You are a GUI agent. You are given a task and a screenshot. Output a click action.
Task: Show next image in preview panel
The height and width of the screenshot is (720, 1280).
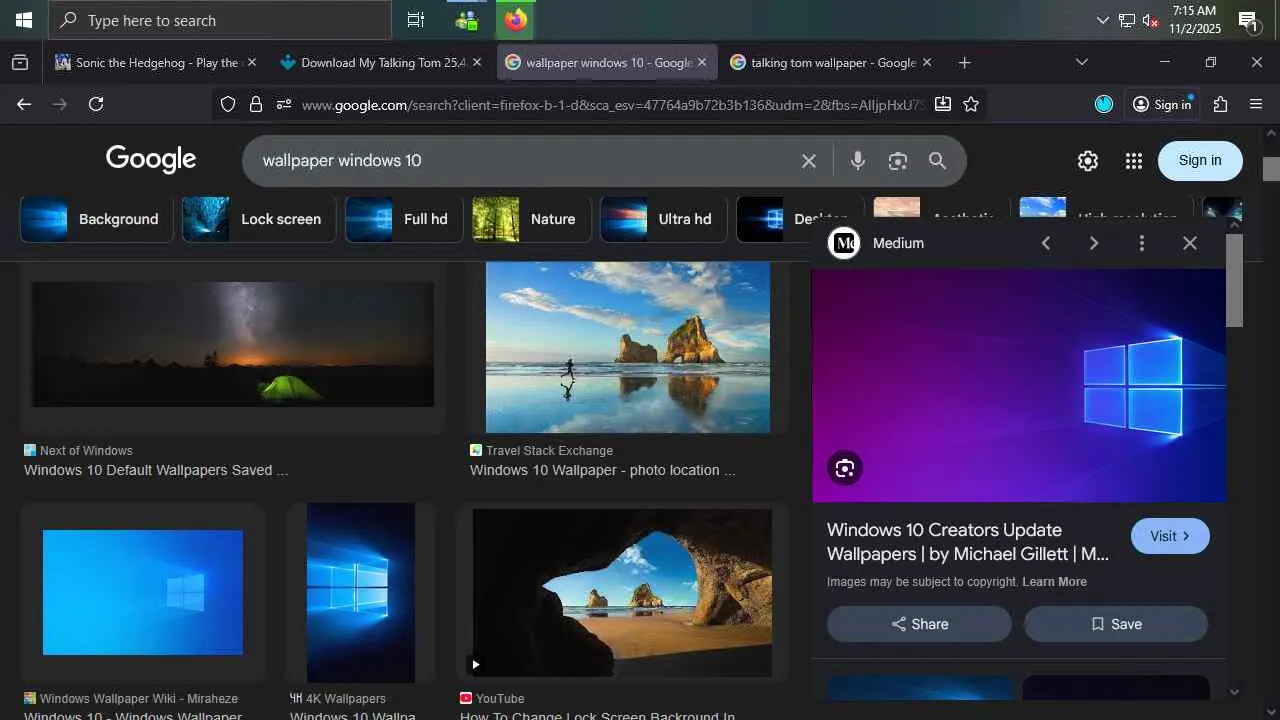1094,243
